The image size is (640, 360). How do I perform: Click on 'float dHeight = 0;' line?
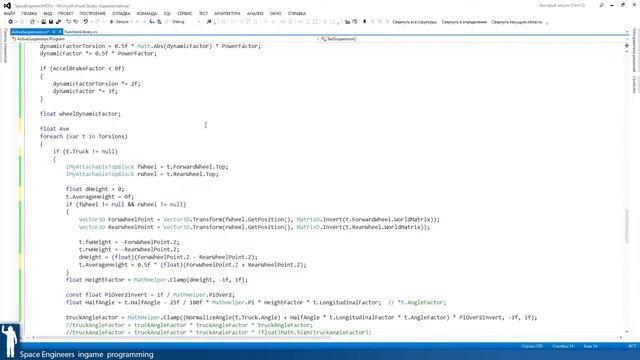coord(95,189)
